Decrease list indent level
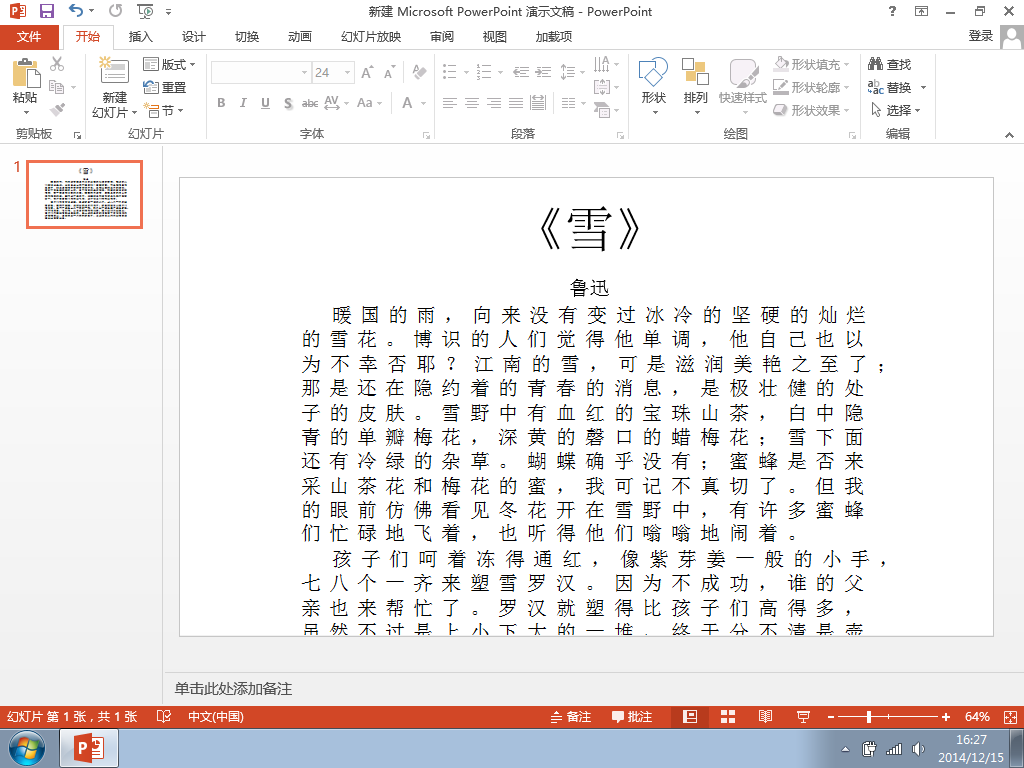 point(520,72)
